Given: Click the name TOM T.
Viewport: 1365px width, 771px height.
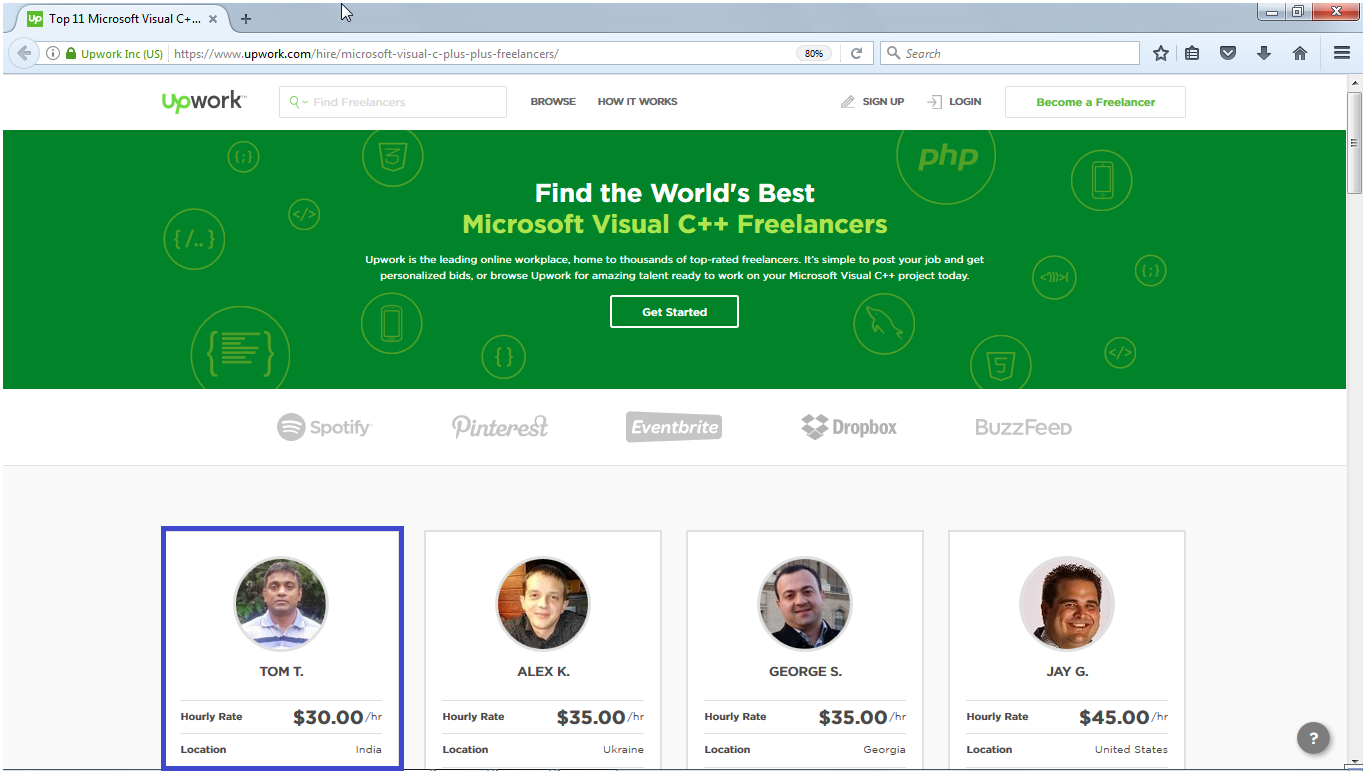Looking at the screenshot, I should (x=281, y=672).
